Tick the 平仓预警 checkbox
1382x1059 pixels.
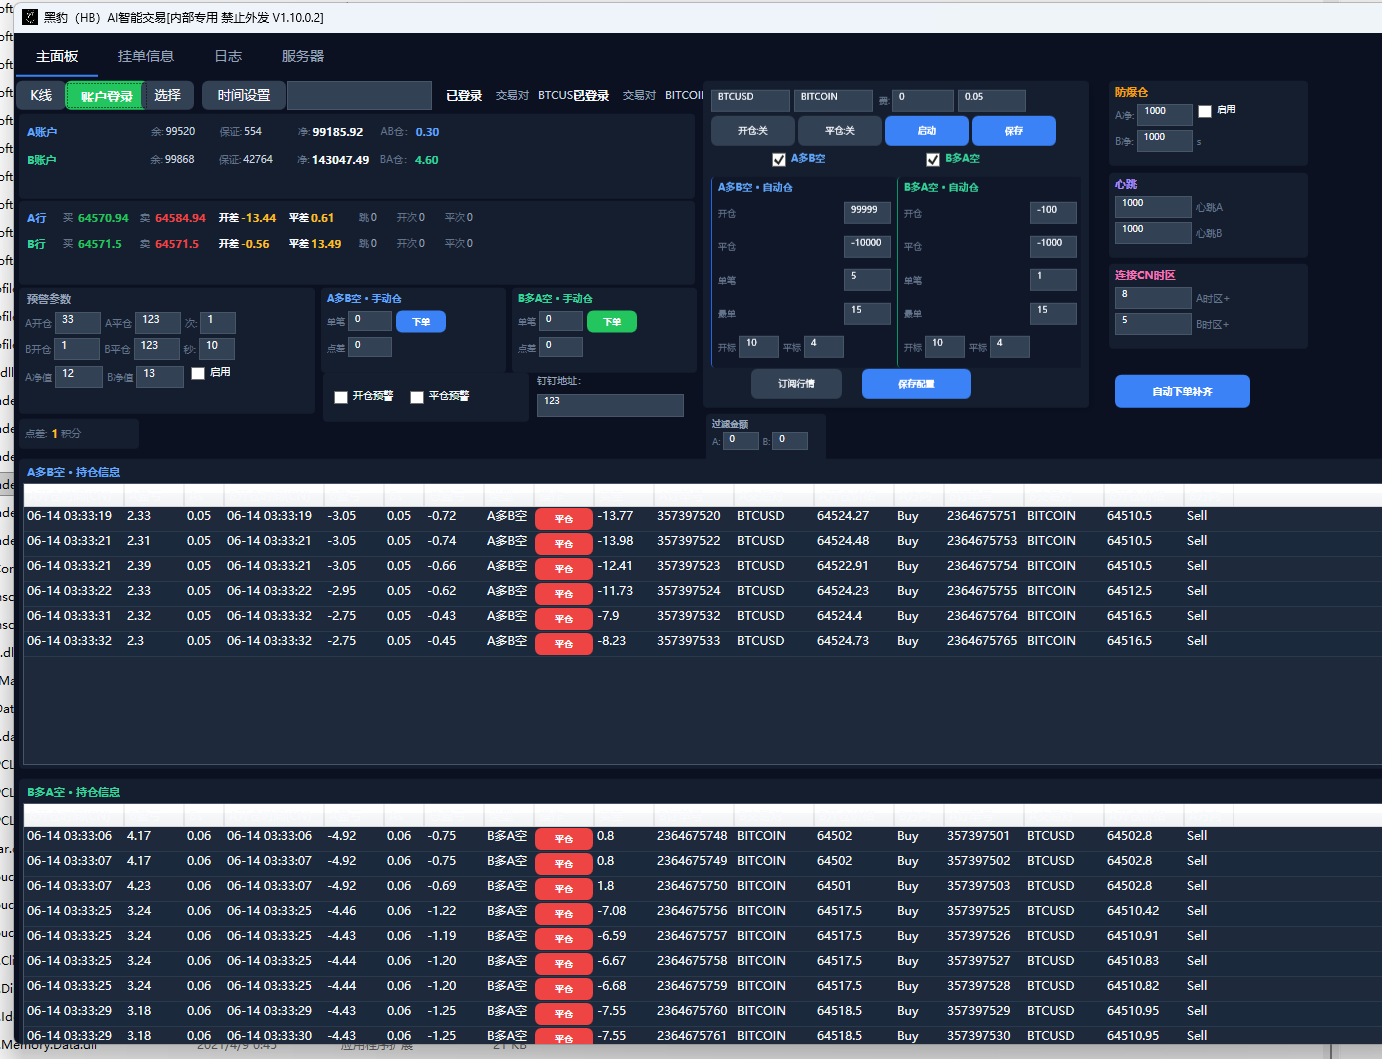(x=417, y=397)
